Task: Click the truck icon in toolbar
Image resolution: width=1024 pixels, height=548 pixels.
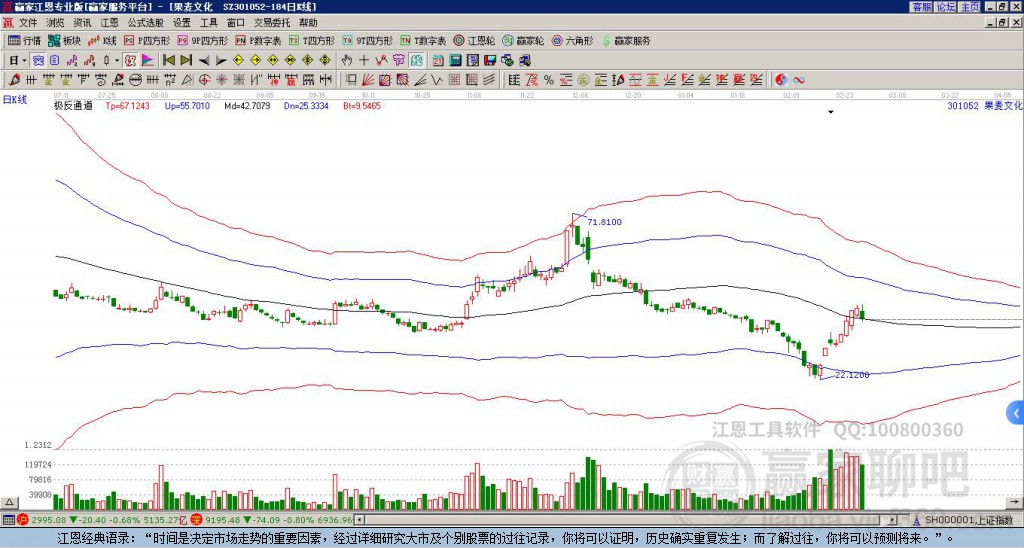Action: click(x=524, y=61)
